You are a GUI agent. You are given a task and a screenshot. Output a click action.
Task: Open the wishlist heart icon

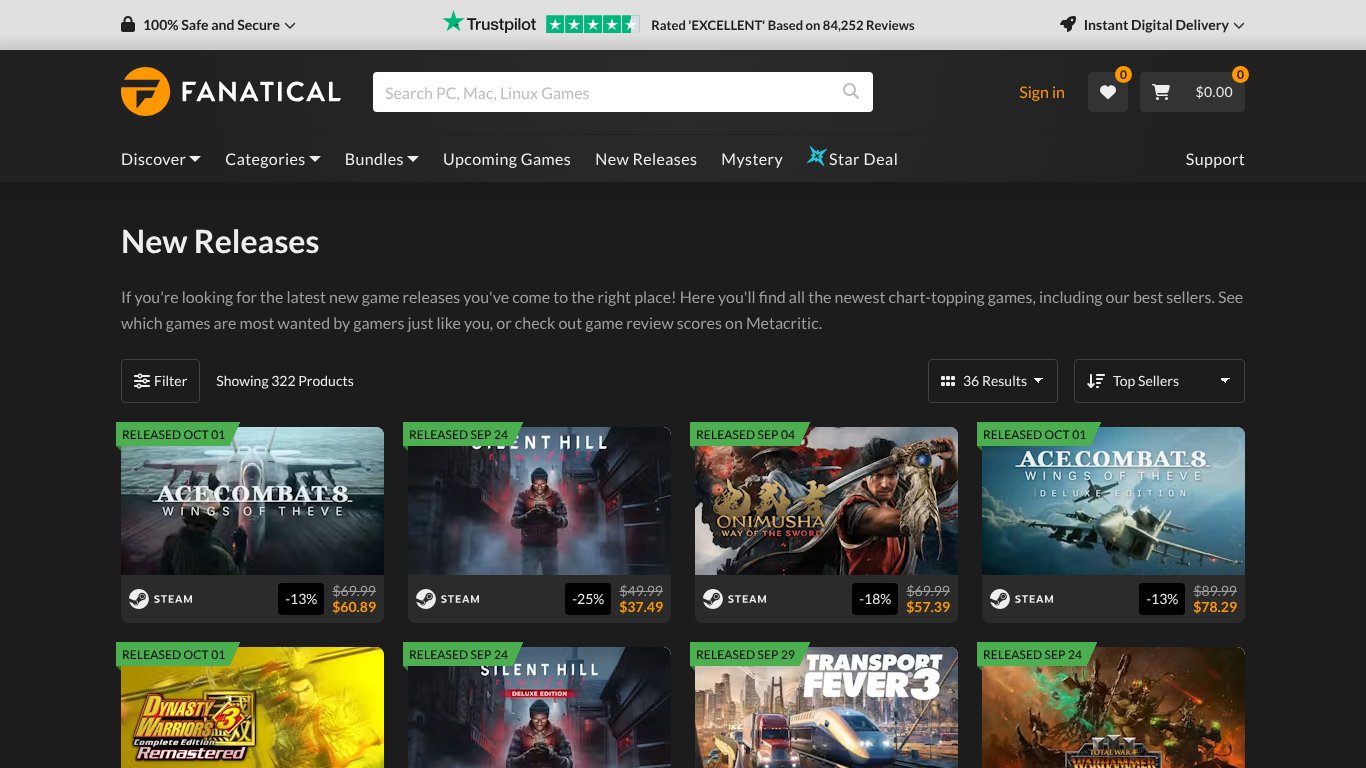click(1108, 92)
